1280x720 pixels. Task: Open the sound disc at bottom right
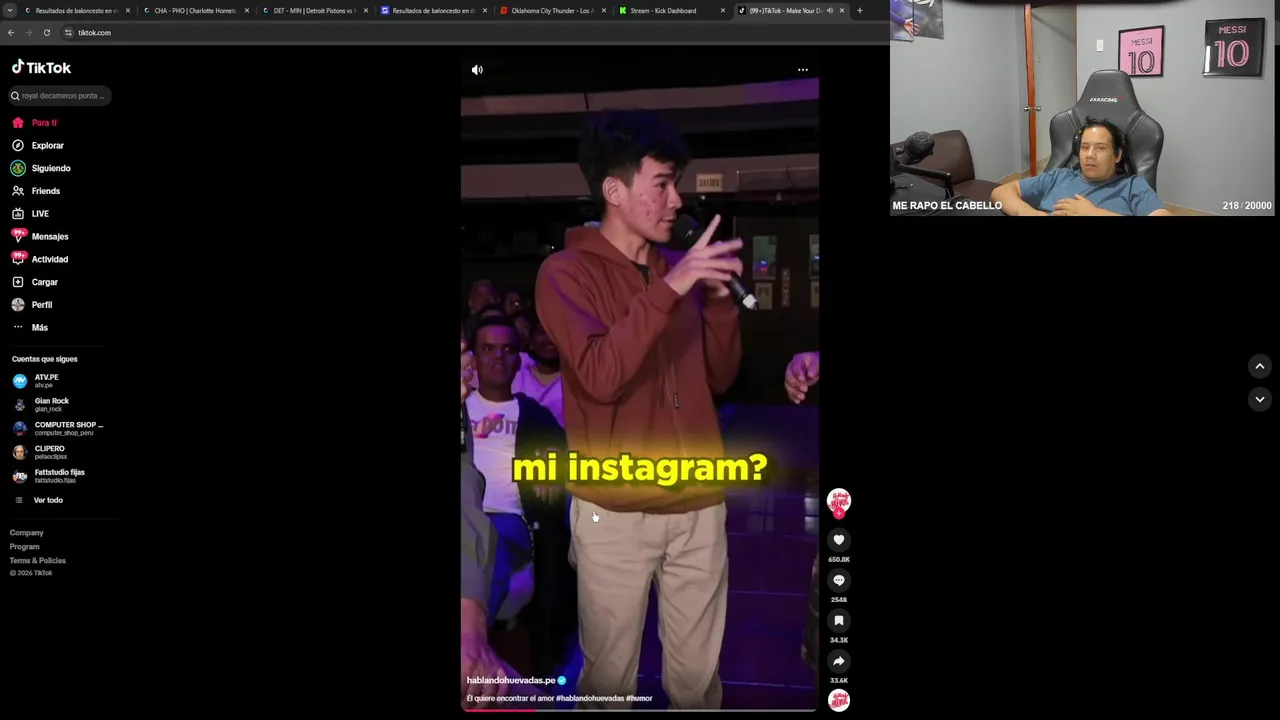point(839,700)
